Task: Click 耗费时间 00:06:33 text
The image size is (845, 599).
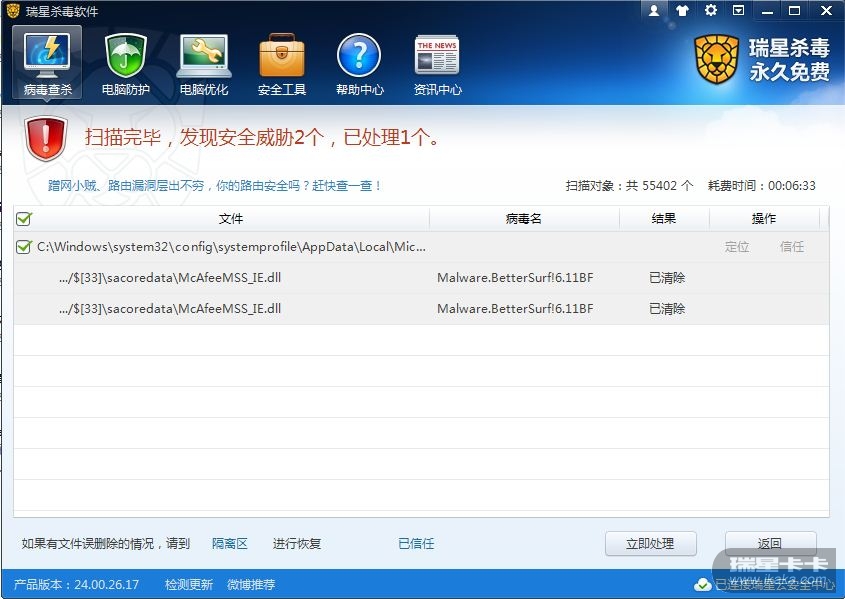Action: tap(761, 186)
